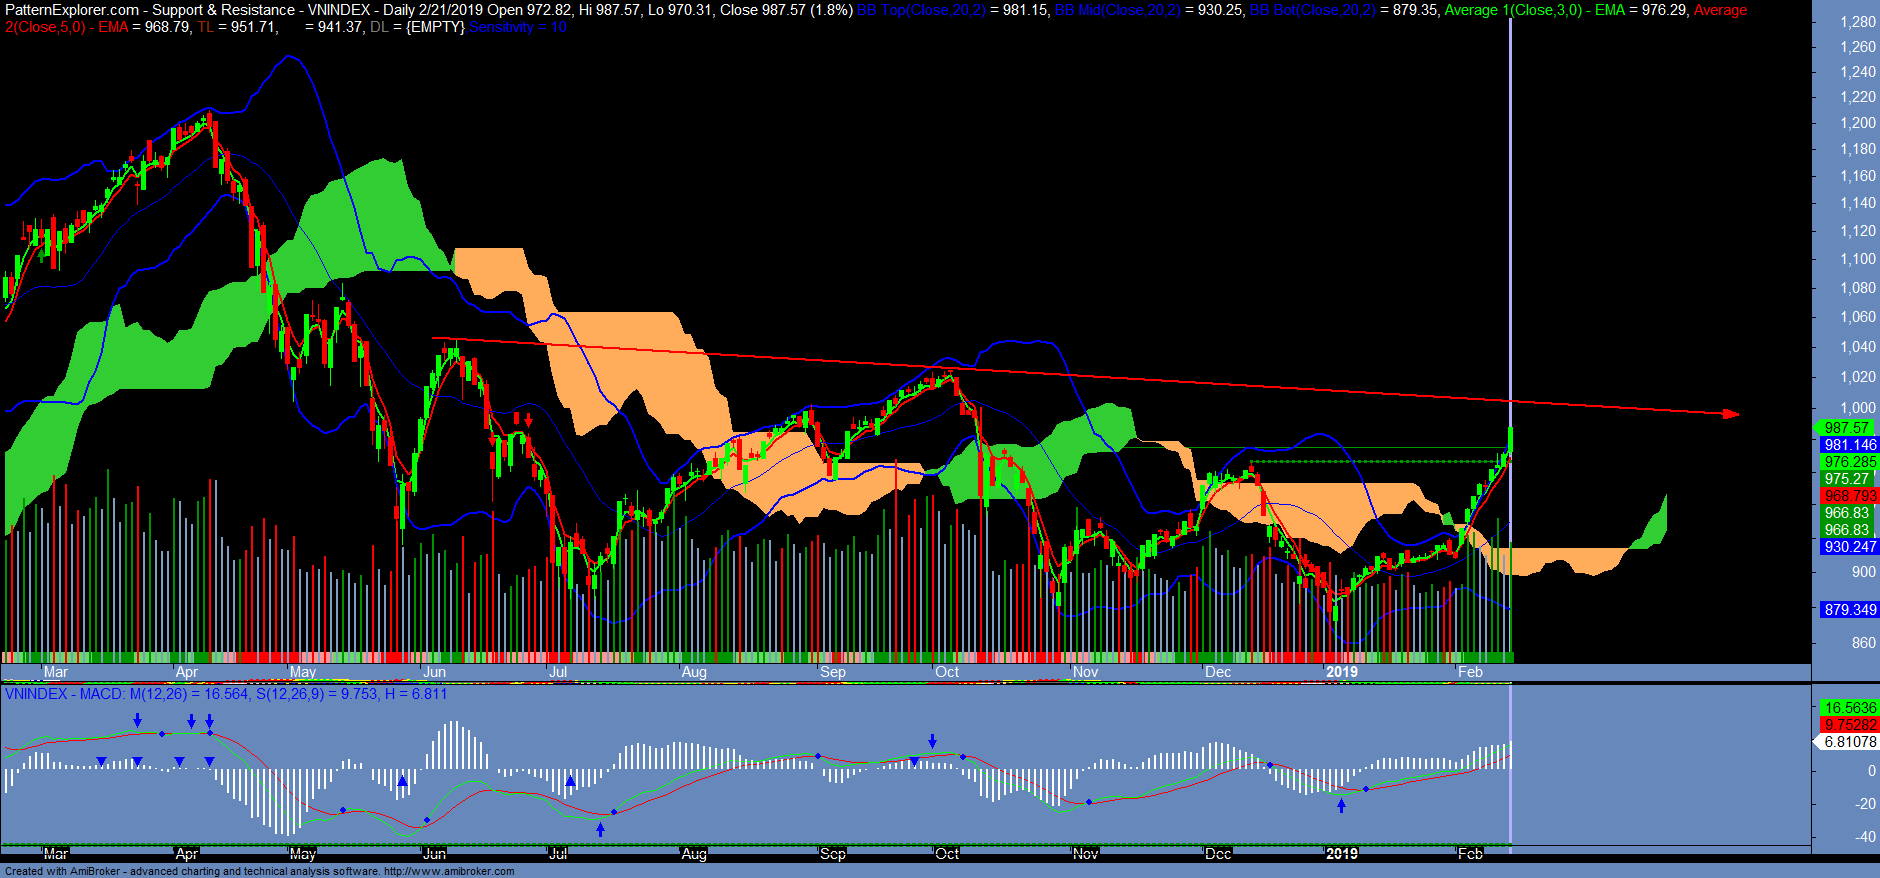Click the 2019 label on the price chart time axis
This screenshot has width=1880, height=878.
[1341, 672]
